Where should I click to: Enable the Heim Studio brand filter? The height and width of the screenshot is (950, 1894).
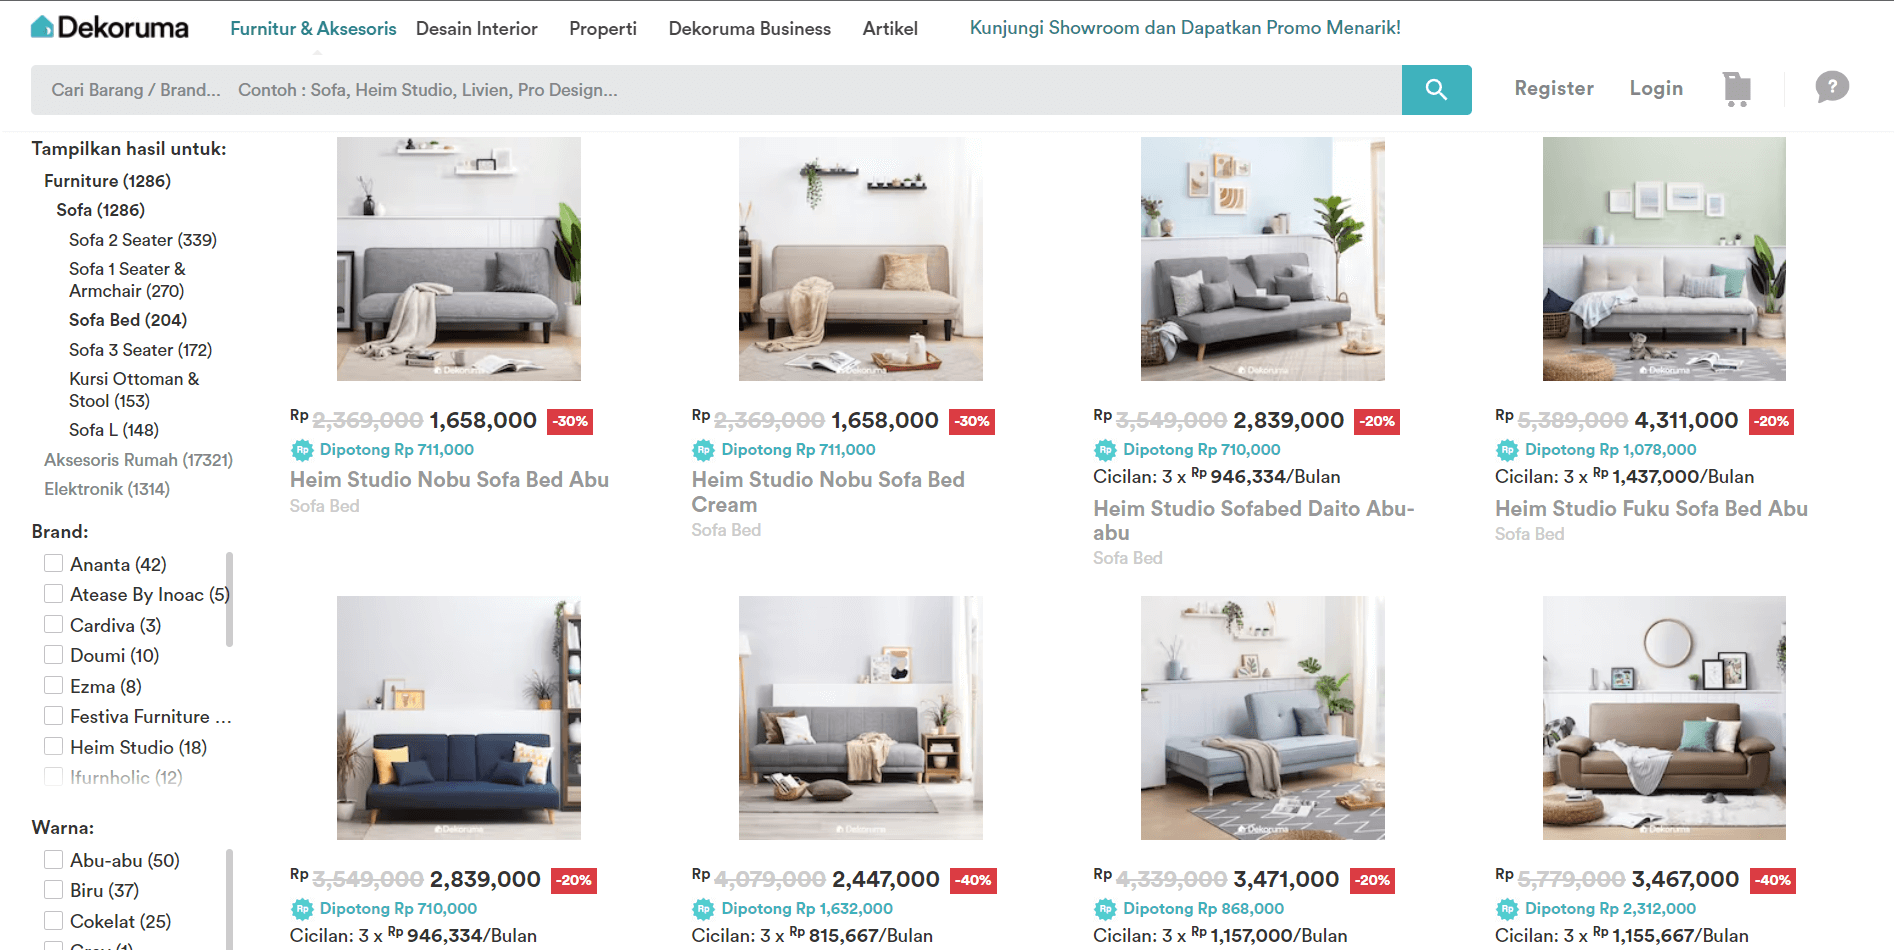(54, 747)
